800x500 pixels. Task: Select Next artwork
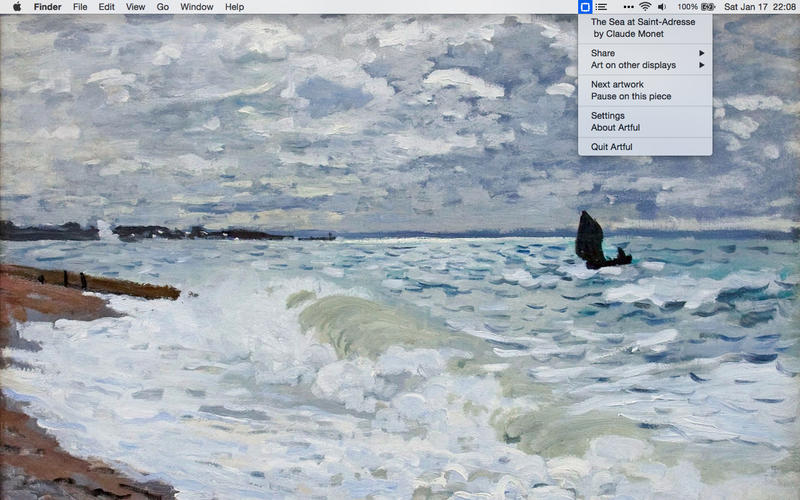[645, 84]
